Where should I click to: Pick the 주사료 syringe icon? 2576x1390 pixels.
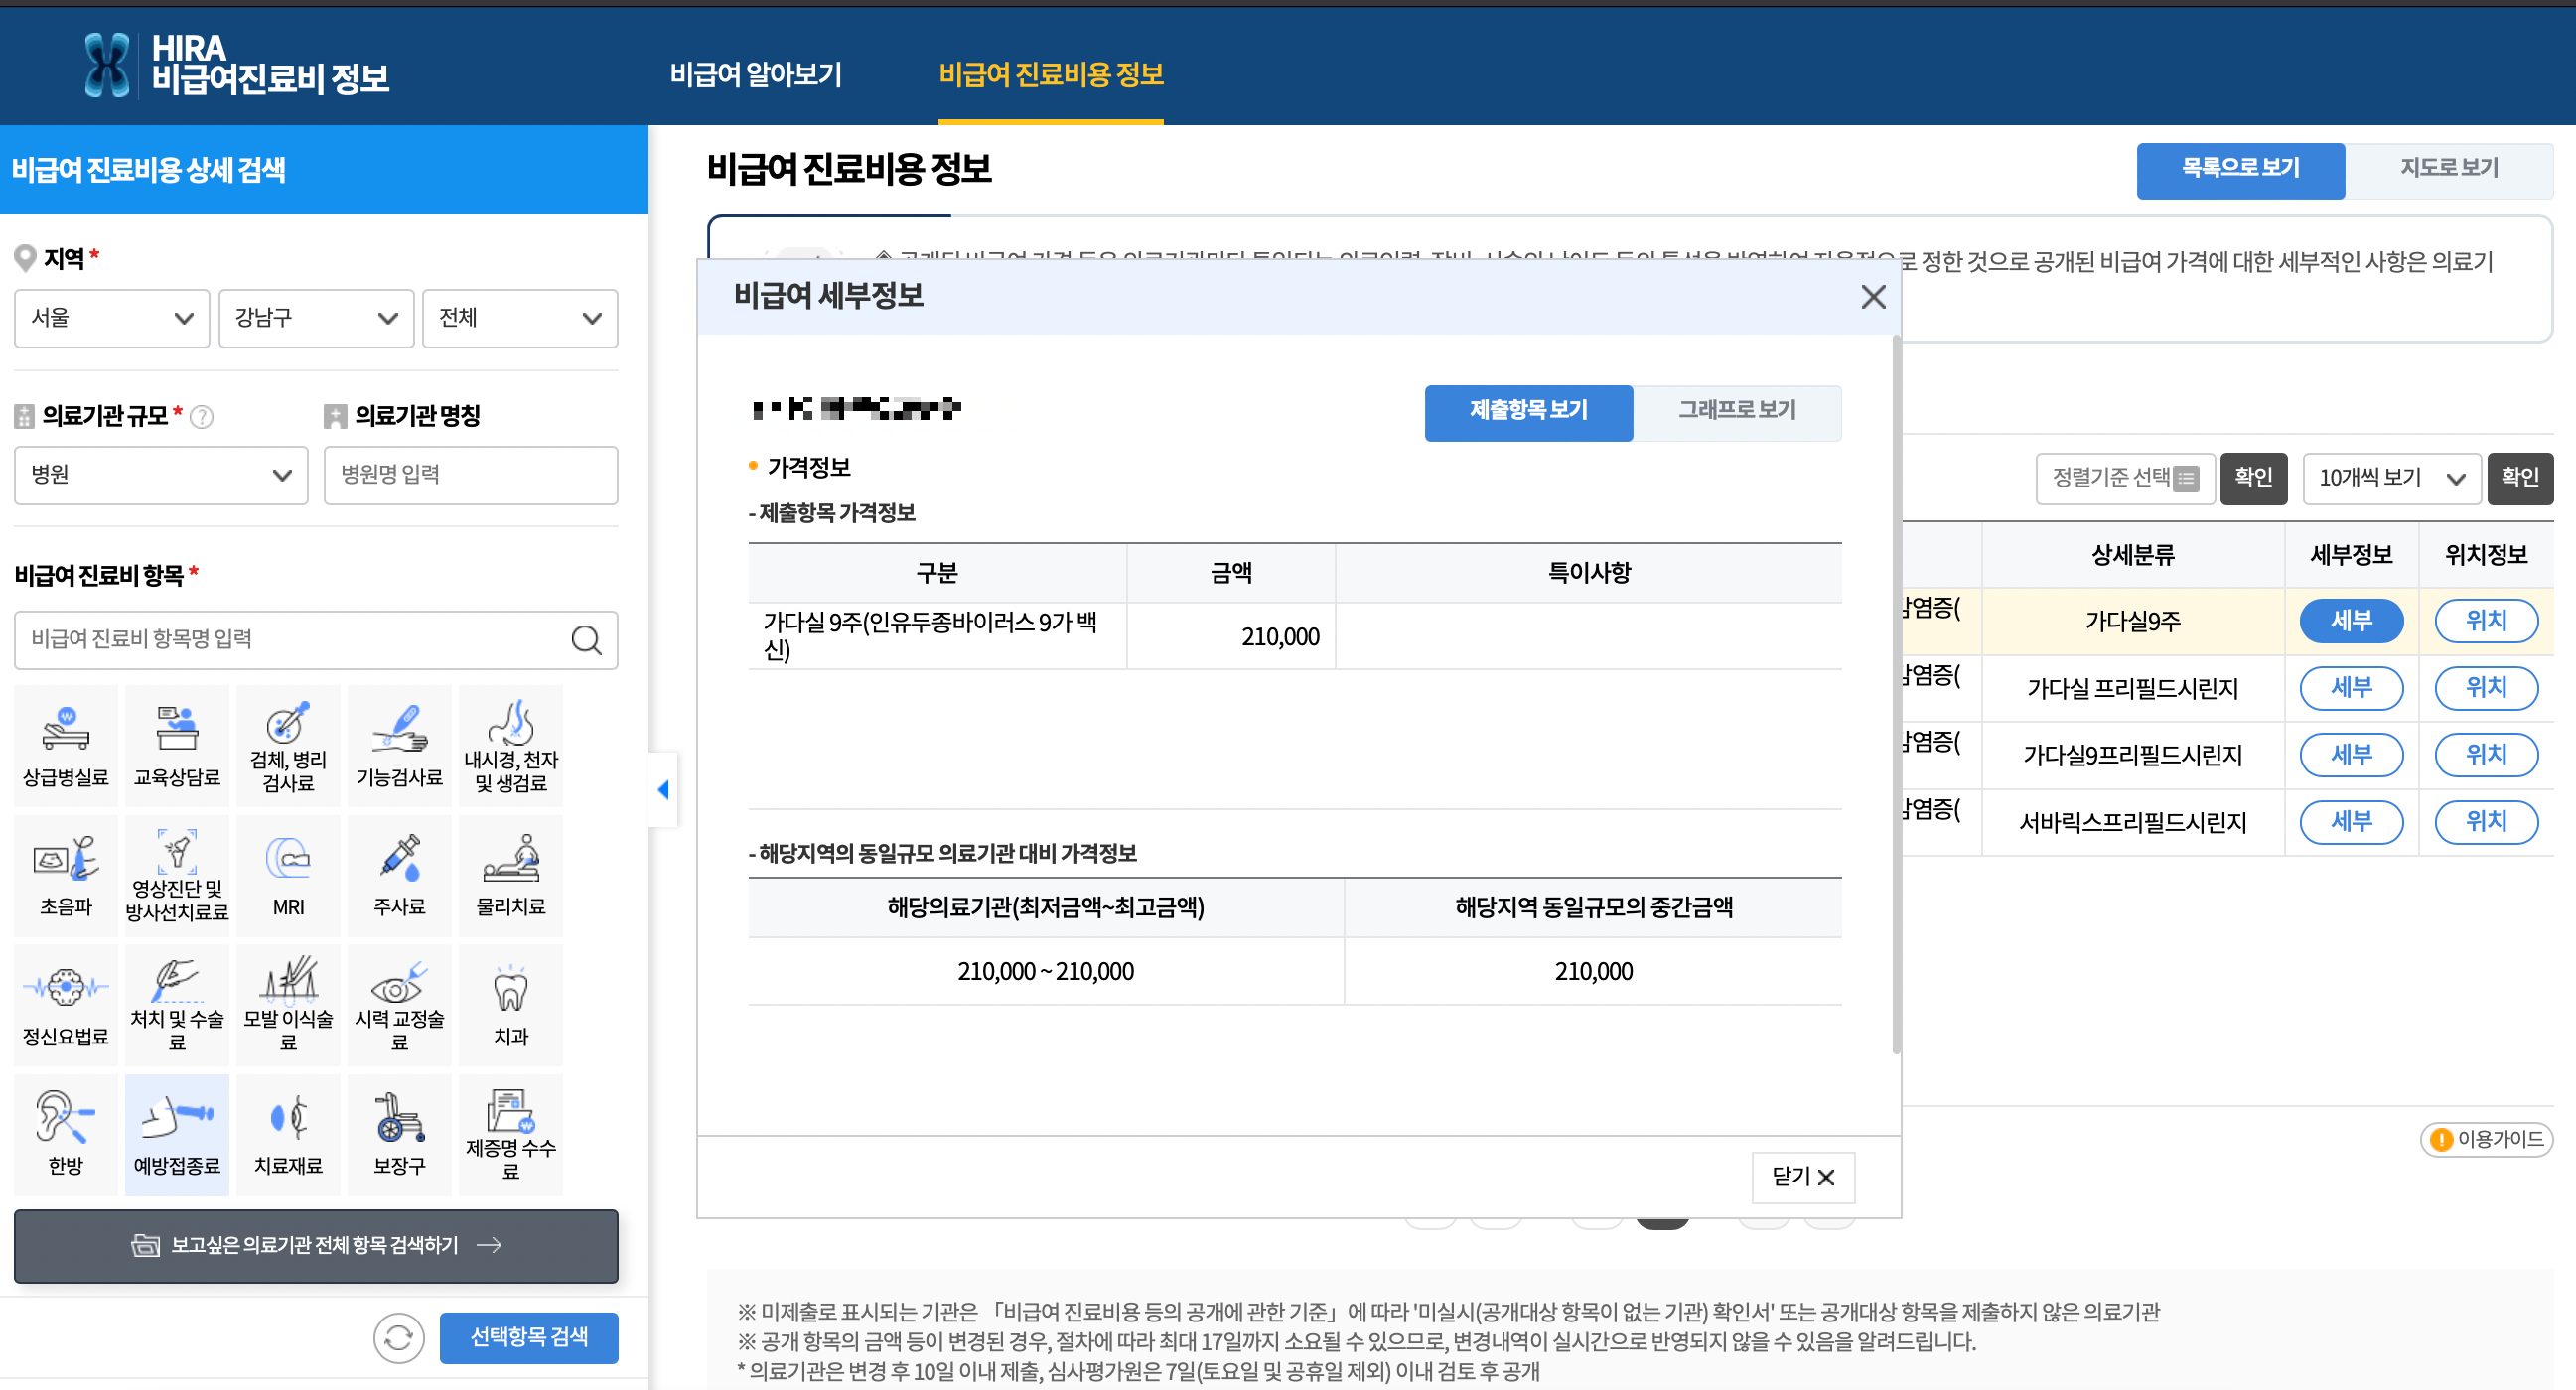[x=399, y=874]
